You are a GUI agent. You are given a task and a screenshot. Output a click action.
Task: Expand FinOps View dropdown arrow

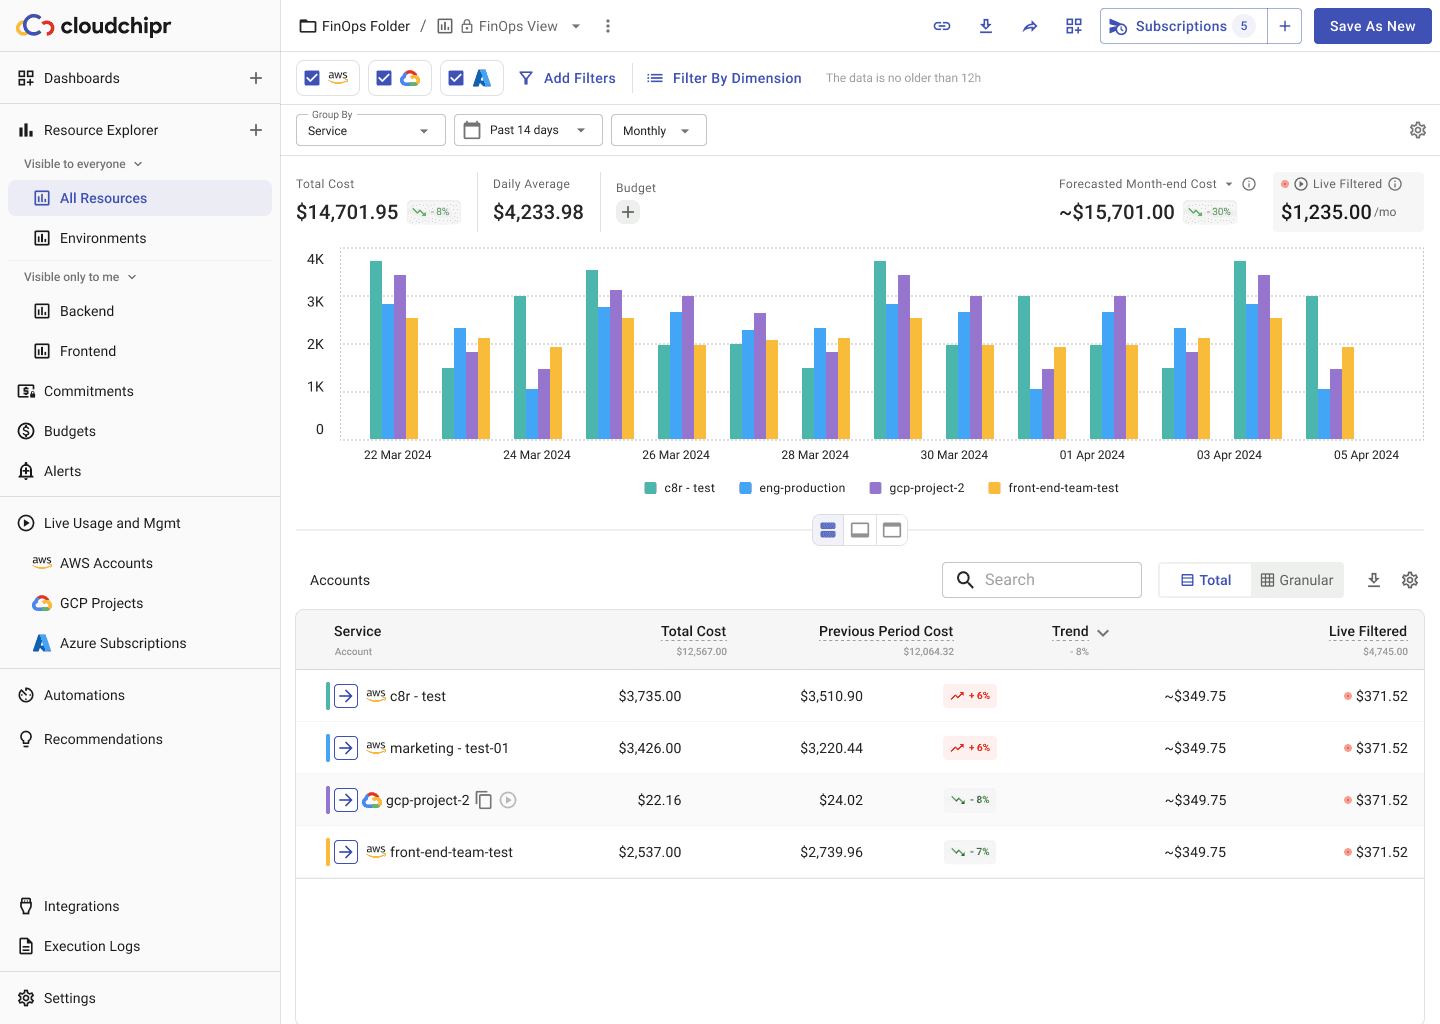[576, 26]
